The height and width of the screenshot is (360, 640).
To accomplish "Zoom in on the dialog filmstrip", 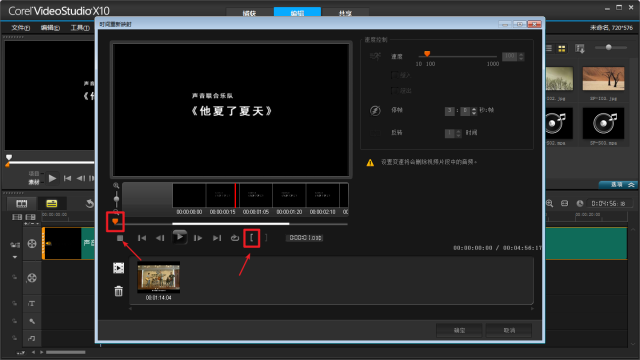I will [116, 186].
